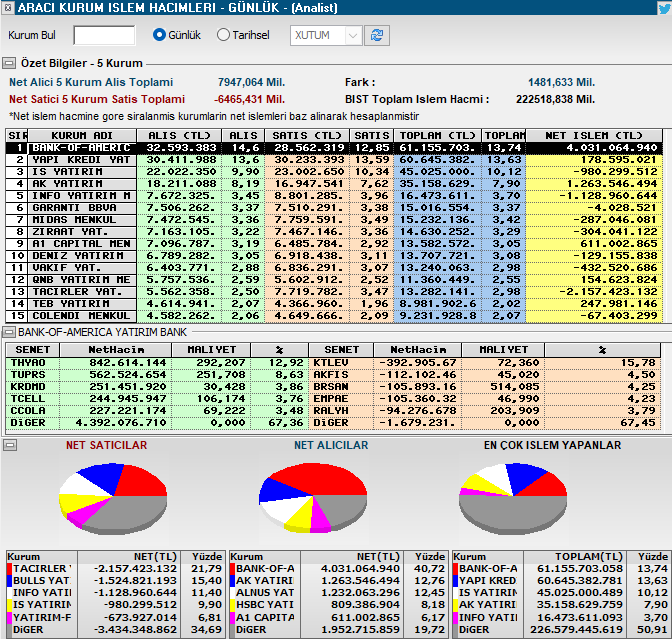Click the refresh icon next to XUTUM

[377, 35]
